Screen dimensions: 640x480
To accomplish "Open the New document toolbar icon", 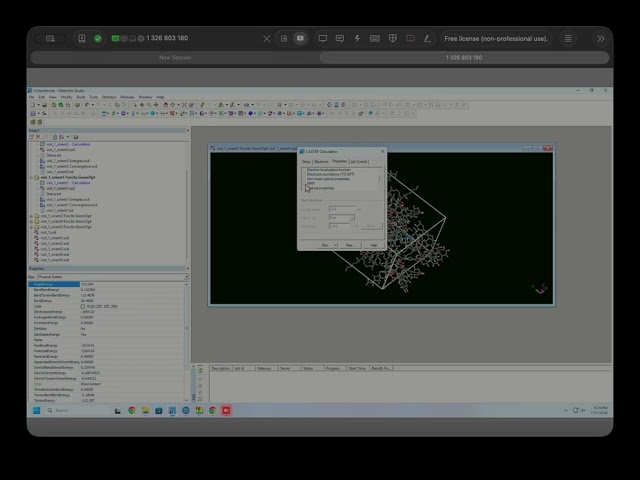I will coord(33,105).
